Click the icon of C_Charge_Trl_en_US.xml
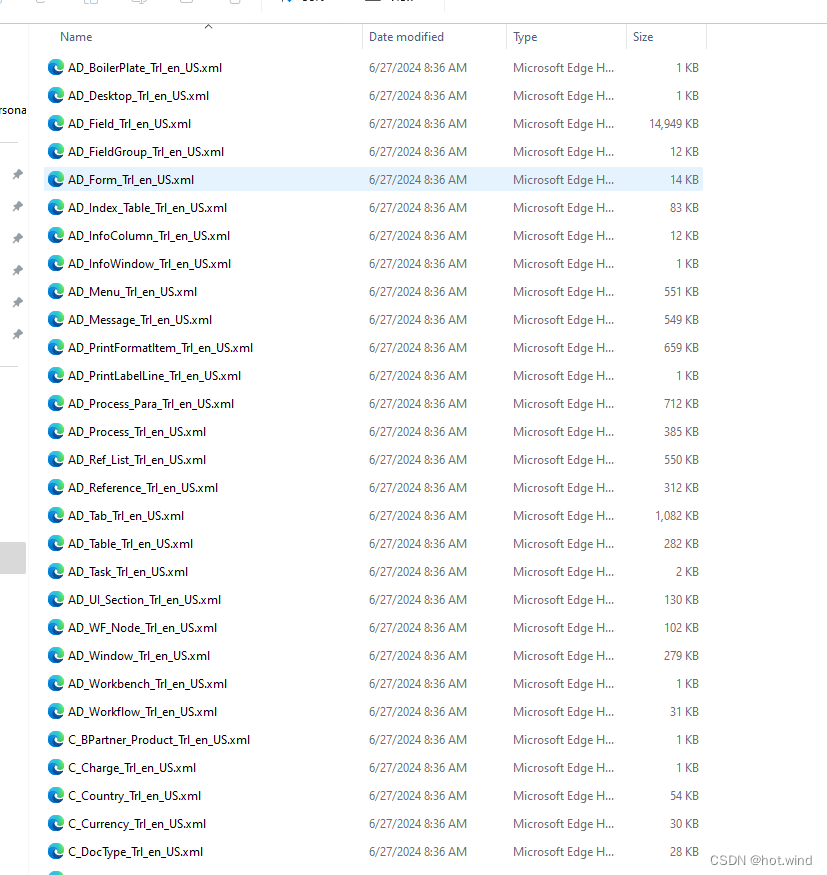 tap(56, 767)
